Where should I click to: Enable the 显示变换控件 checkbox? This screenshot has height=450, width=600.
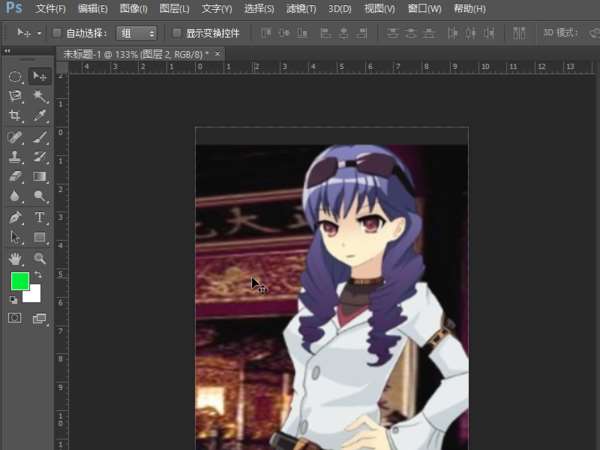[x=176, y=33]
